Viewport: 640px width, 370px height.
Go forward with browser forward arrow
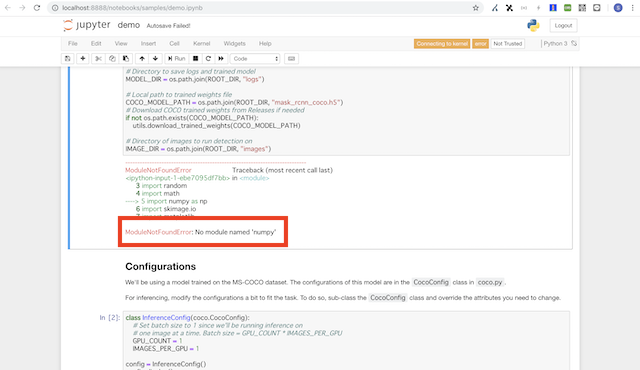pyautogui.click(x=22, y=8)
